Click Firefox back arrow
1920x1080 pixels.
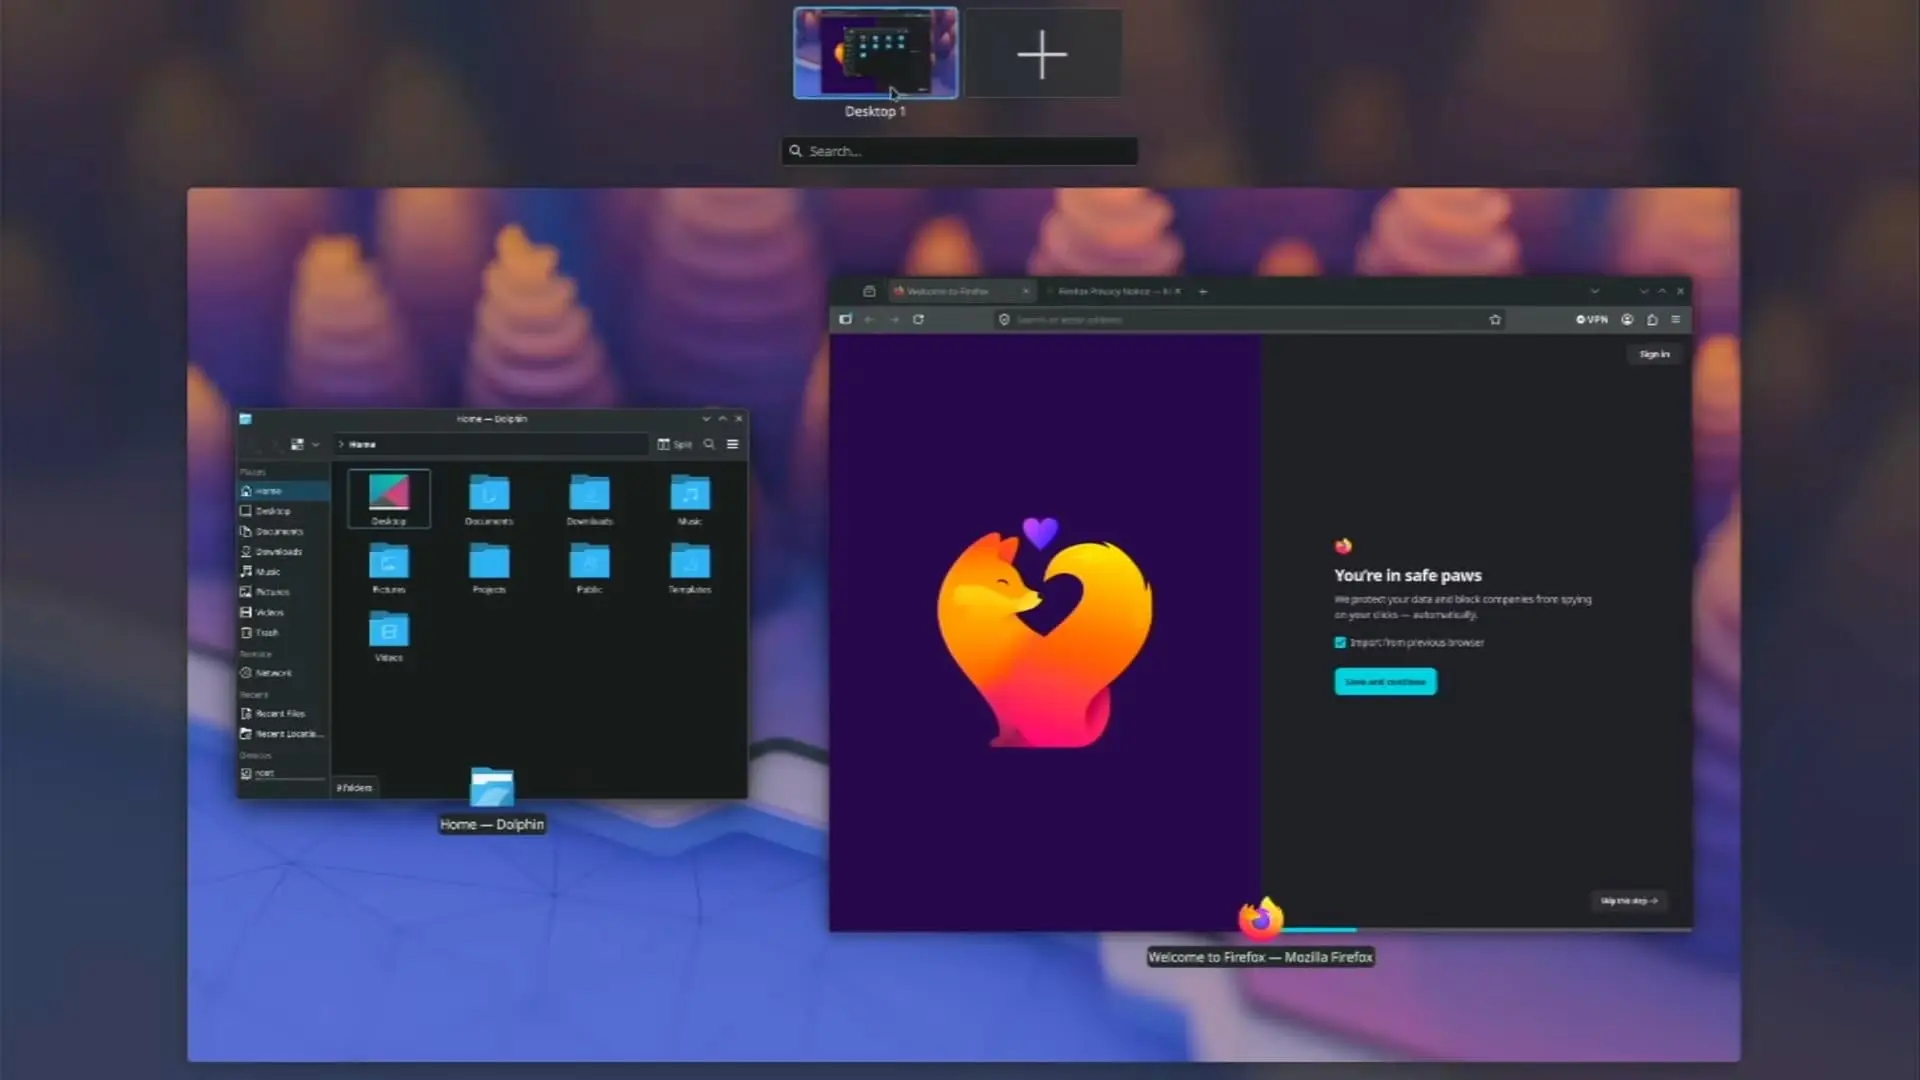click(869, 319)
